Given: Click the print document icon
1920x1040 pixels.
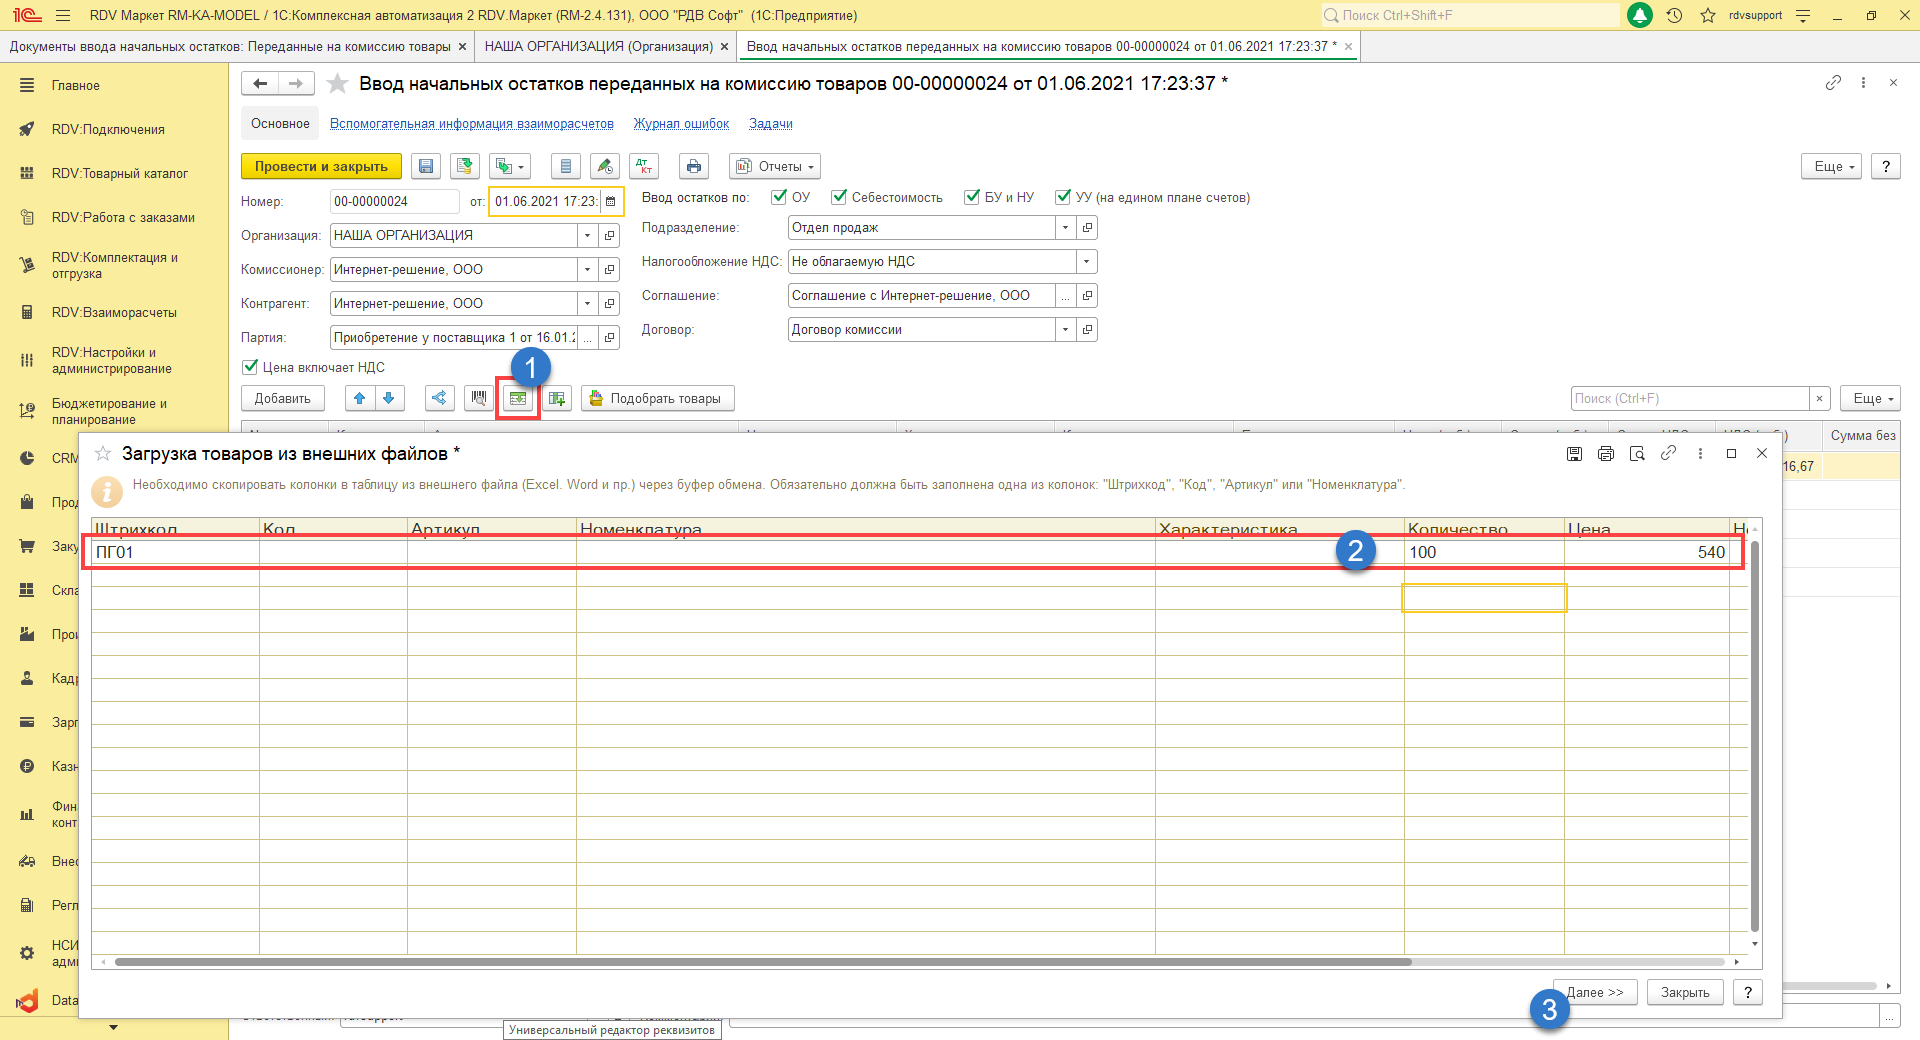Looking at the screenshot, I should click(694, 167).
